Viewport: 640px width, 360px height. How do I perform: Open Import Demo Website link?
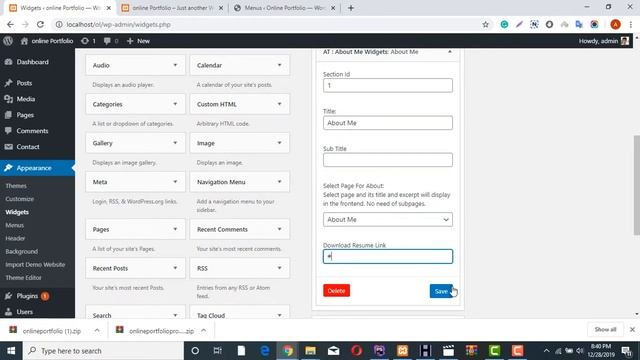[x=35, y=264]
